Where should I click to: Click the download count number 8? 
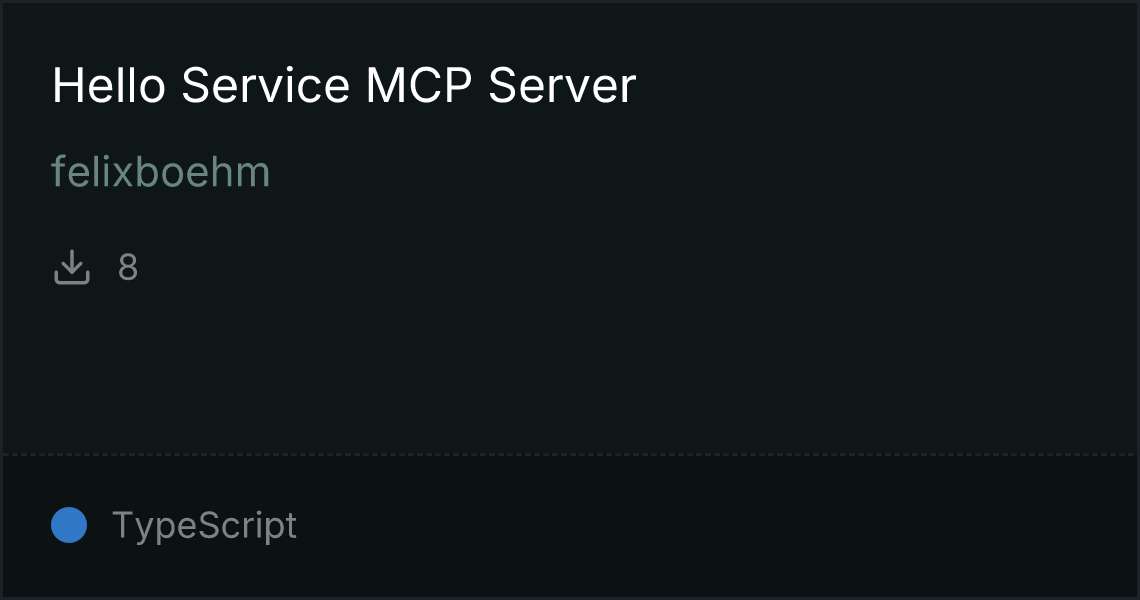click(128, 267)
